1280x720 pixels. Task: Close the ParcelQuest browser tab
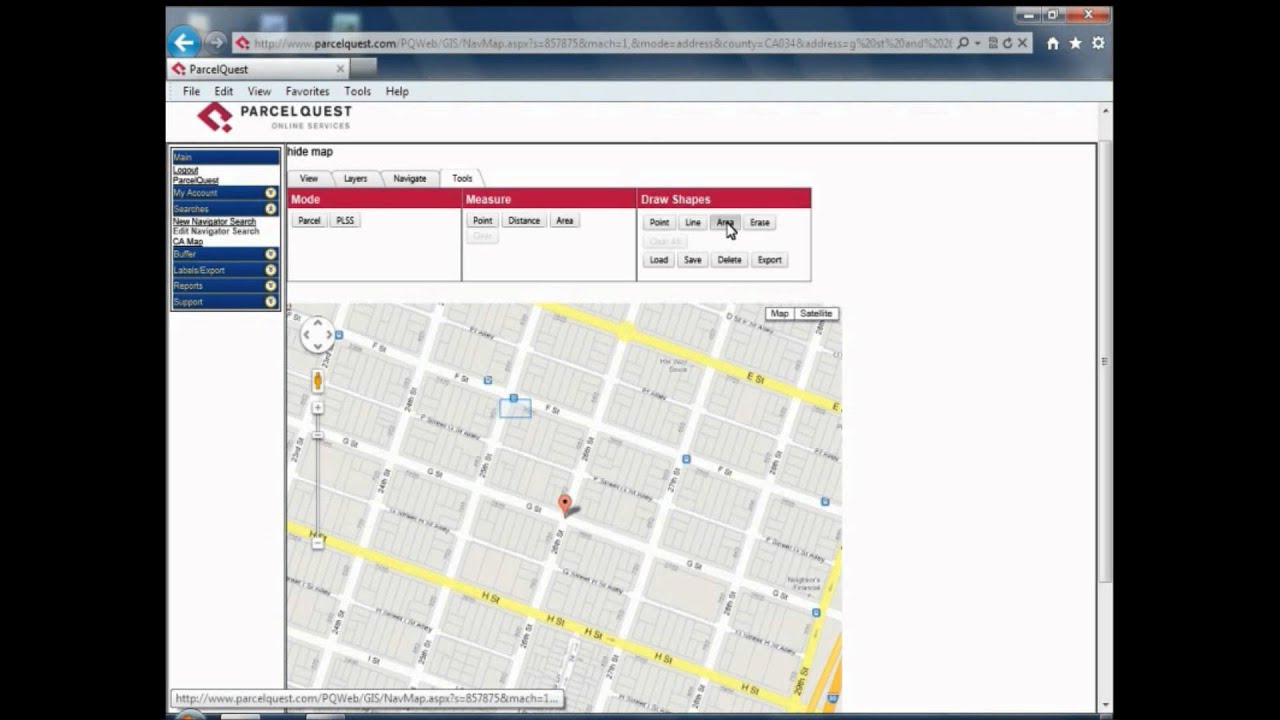click(340, 69)
